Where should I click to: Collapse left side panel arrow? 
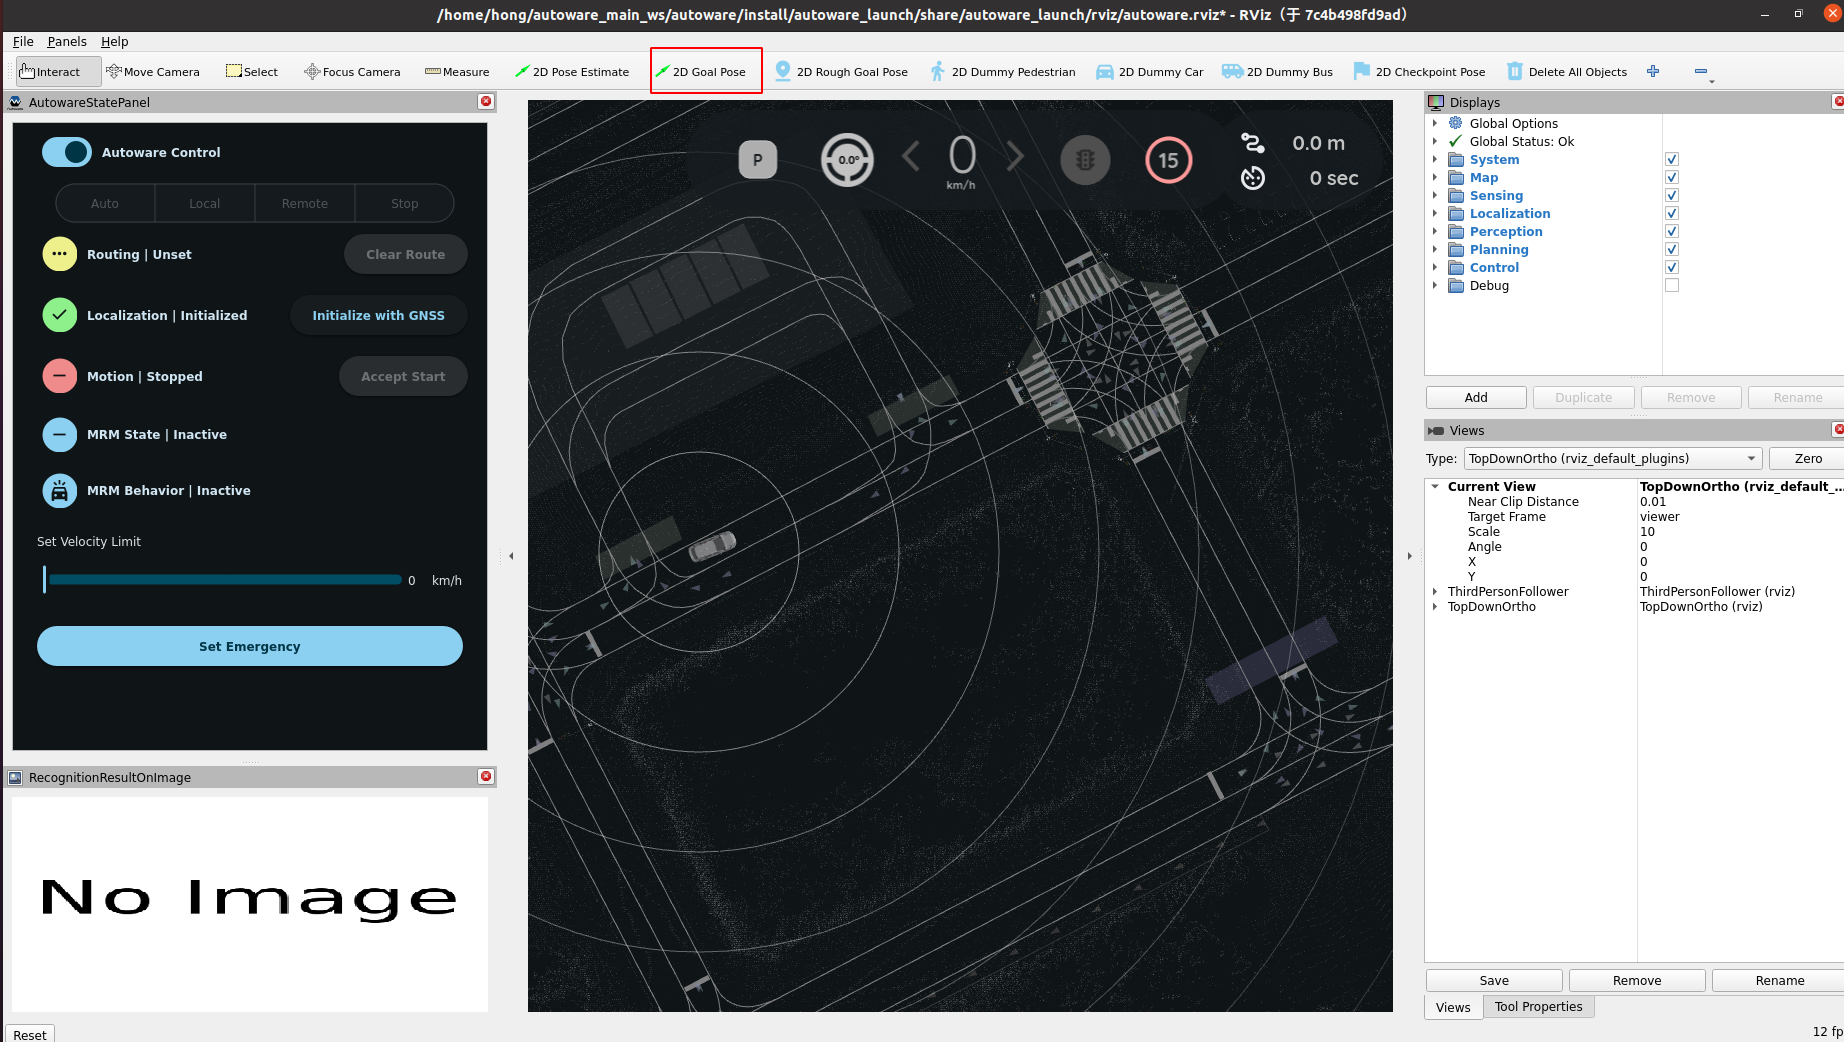511,556
